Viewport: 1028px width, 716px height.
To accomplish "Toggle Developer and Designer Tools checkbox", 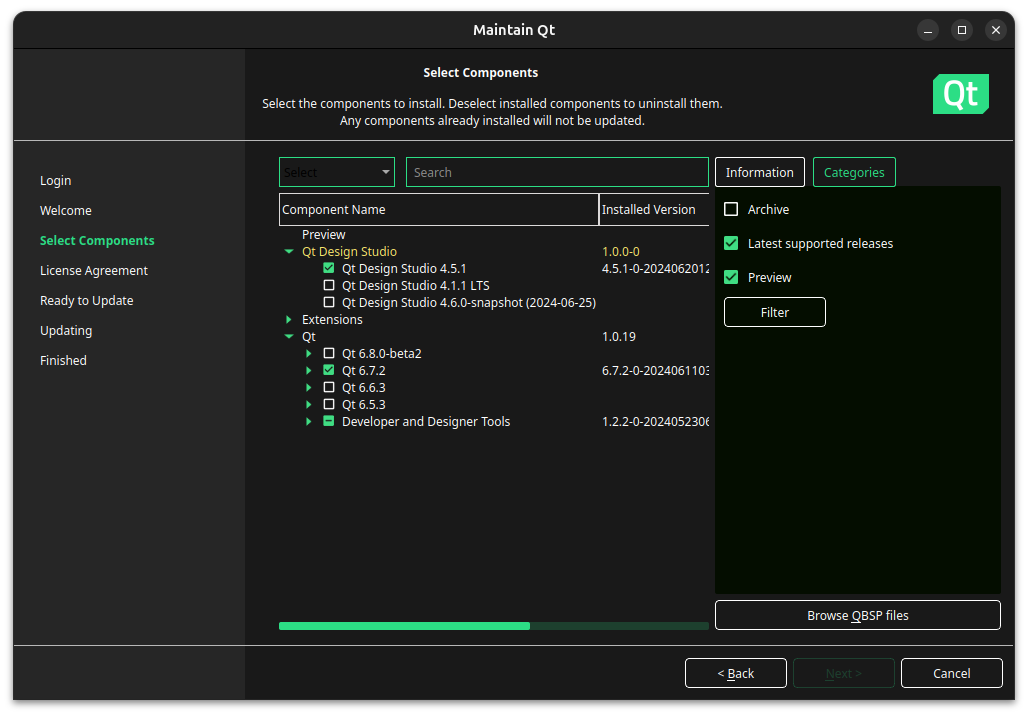I will (x=328, y=422).
